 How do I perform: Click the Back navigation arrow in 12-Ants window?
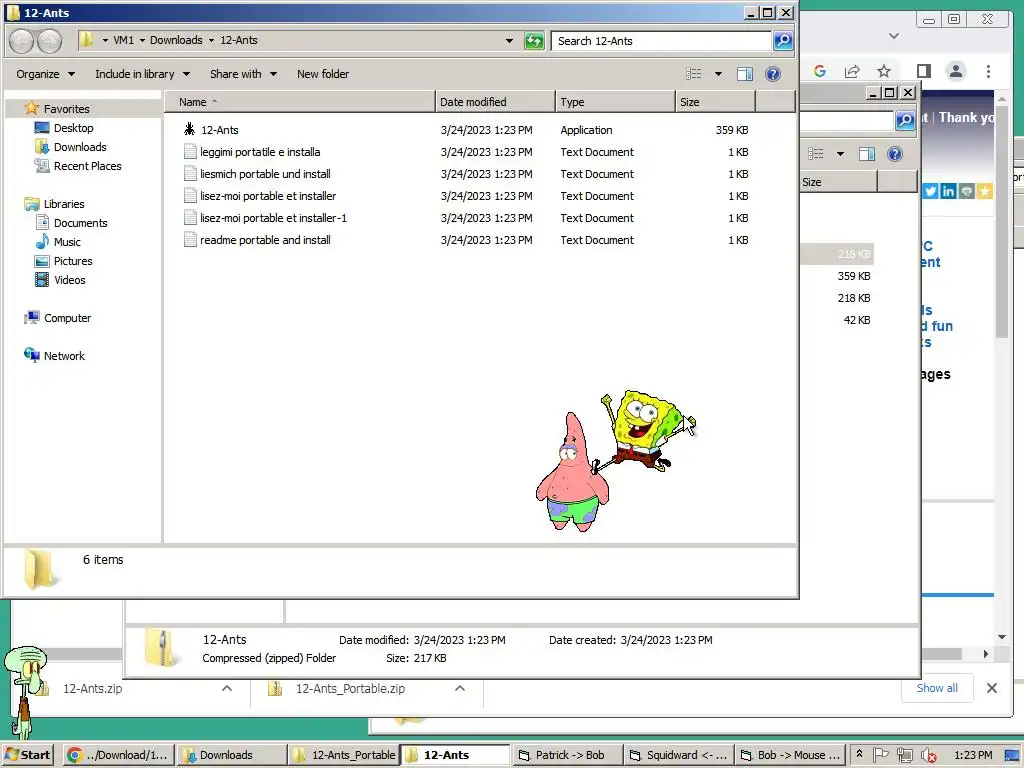click(x=21, y=41)
